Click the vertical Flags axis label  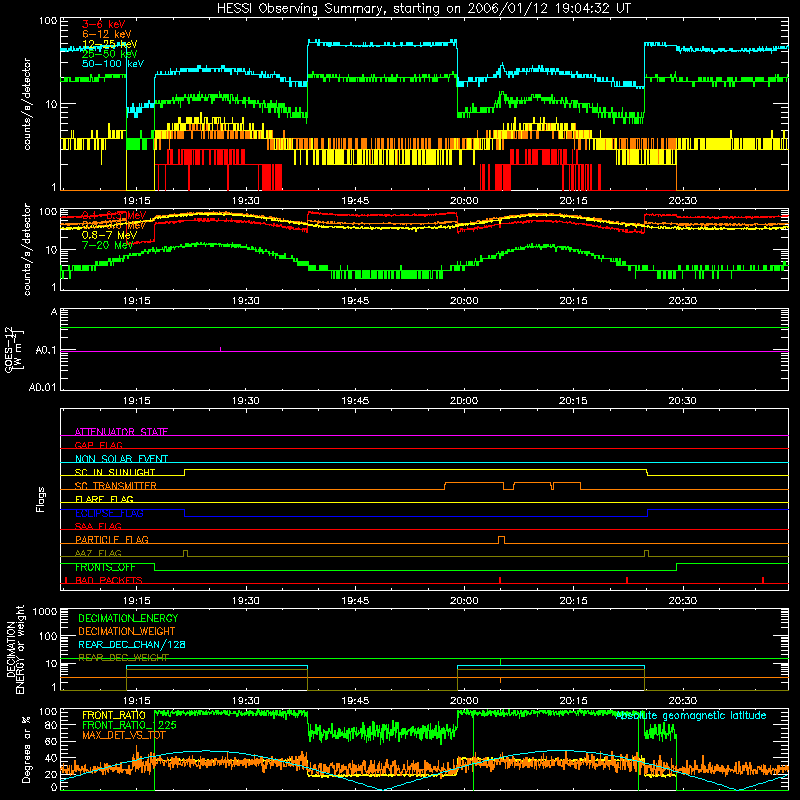pyautogui.click(x=40, y=499)
